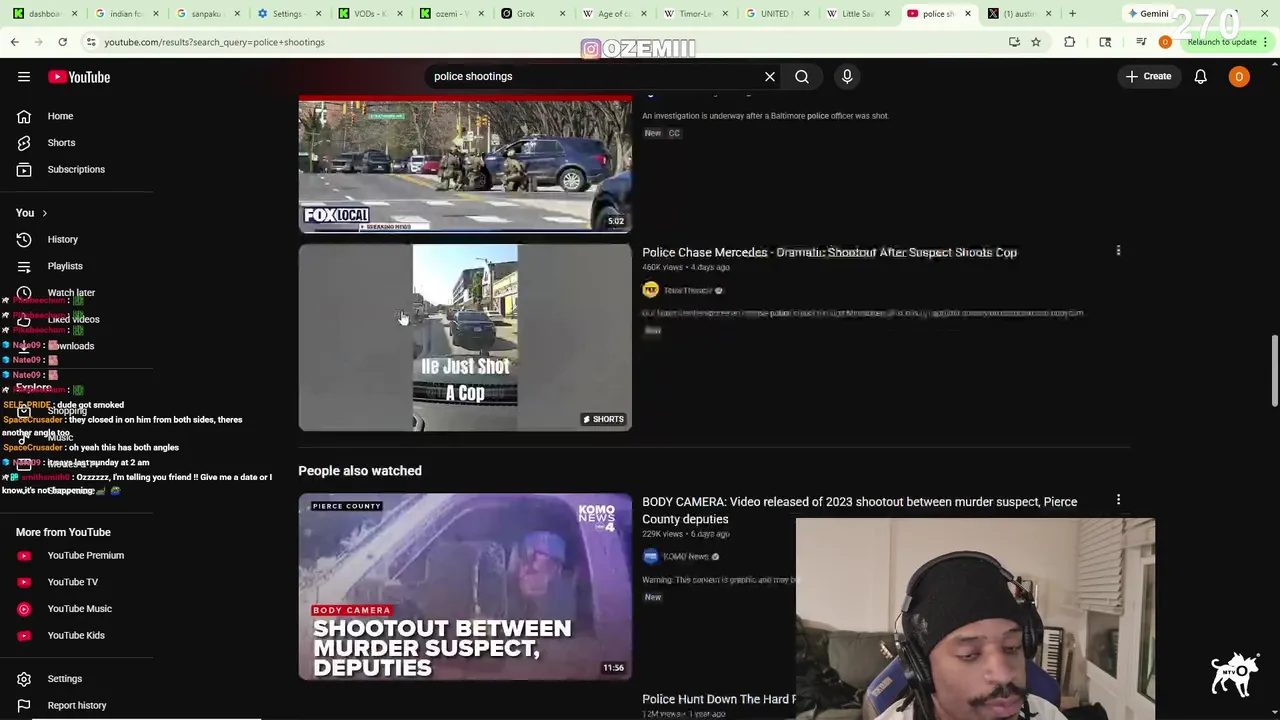Open Gemini in the browser
The height and width of the screenshot is (720, 1280).
pos(1148,14)
